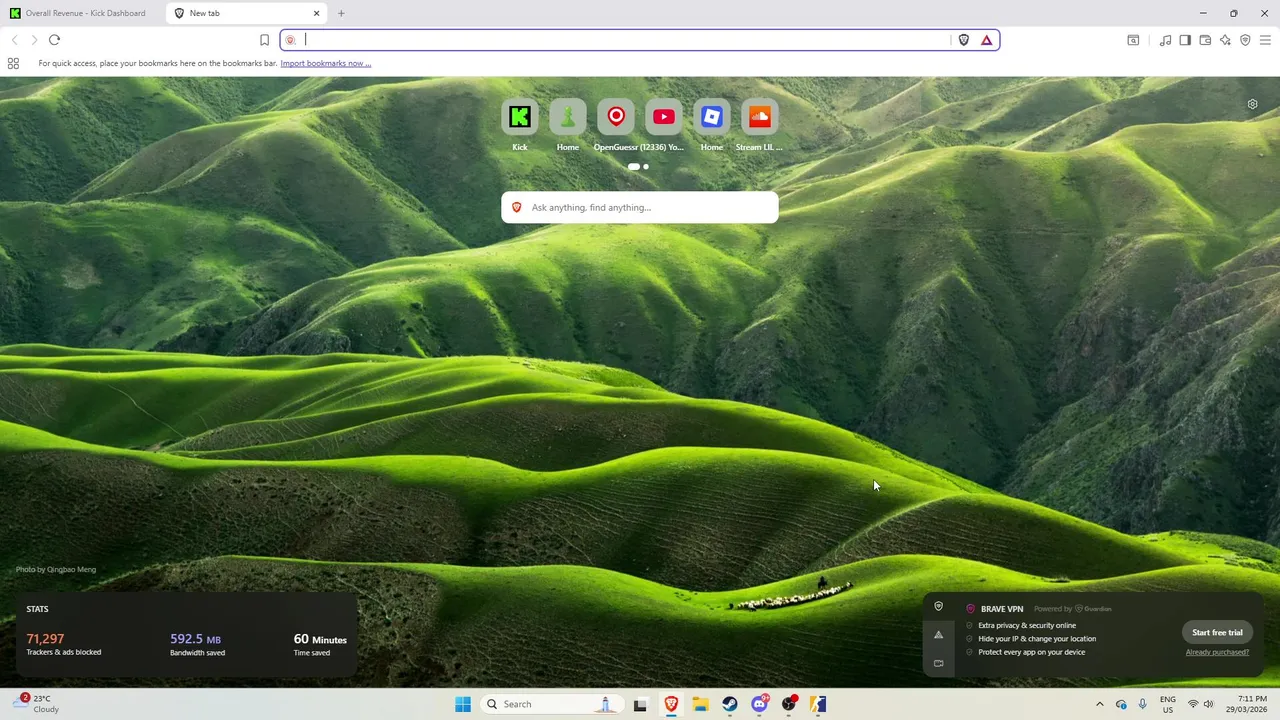Screen dimensions: 1280x720
Task: Click the 71,297 trackers blocked stat
Action: click(x=64, y=644)
